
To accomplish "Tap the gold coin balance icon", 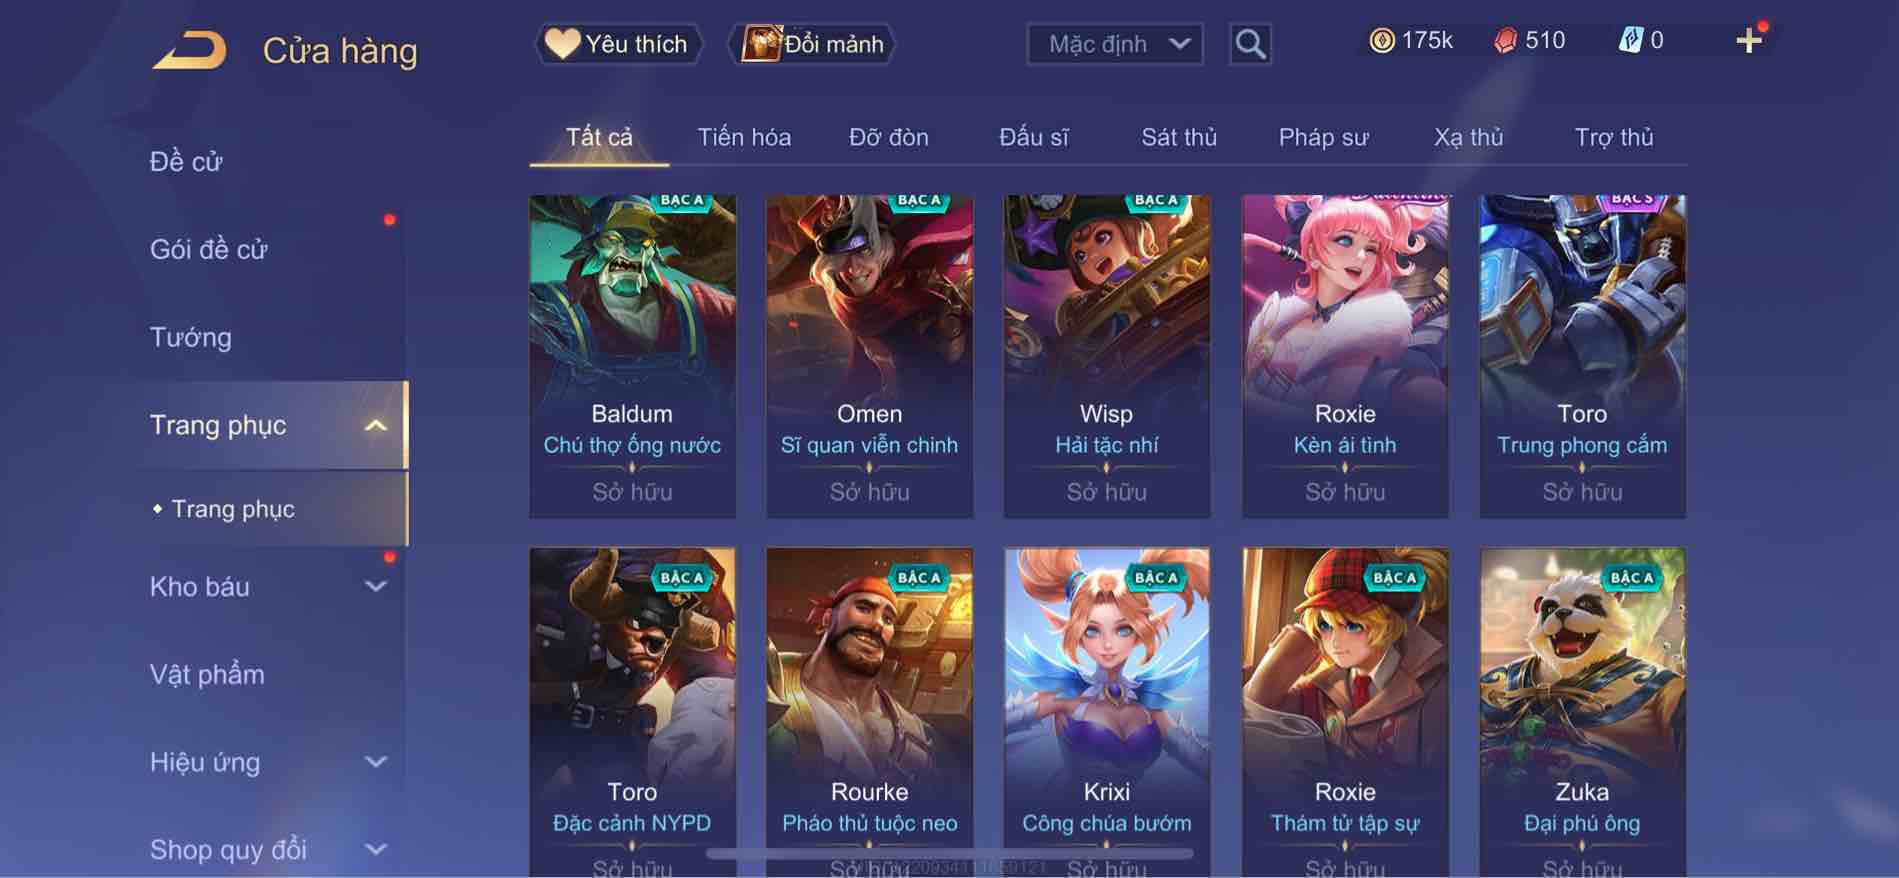I will click(1382, 41).
